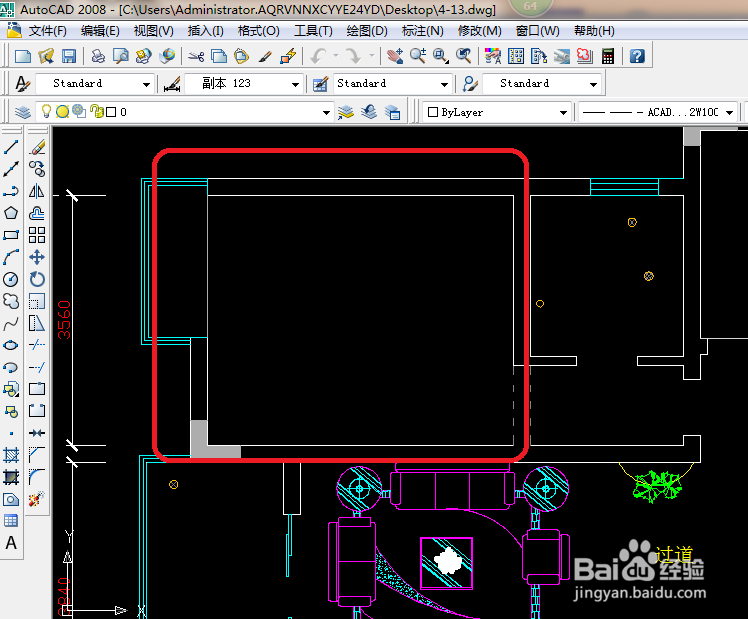Select the Array modify tool

point(37,235)
